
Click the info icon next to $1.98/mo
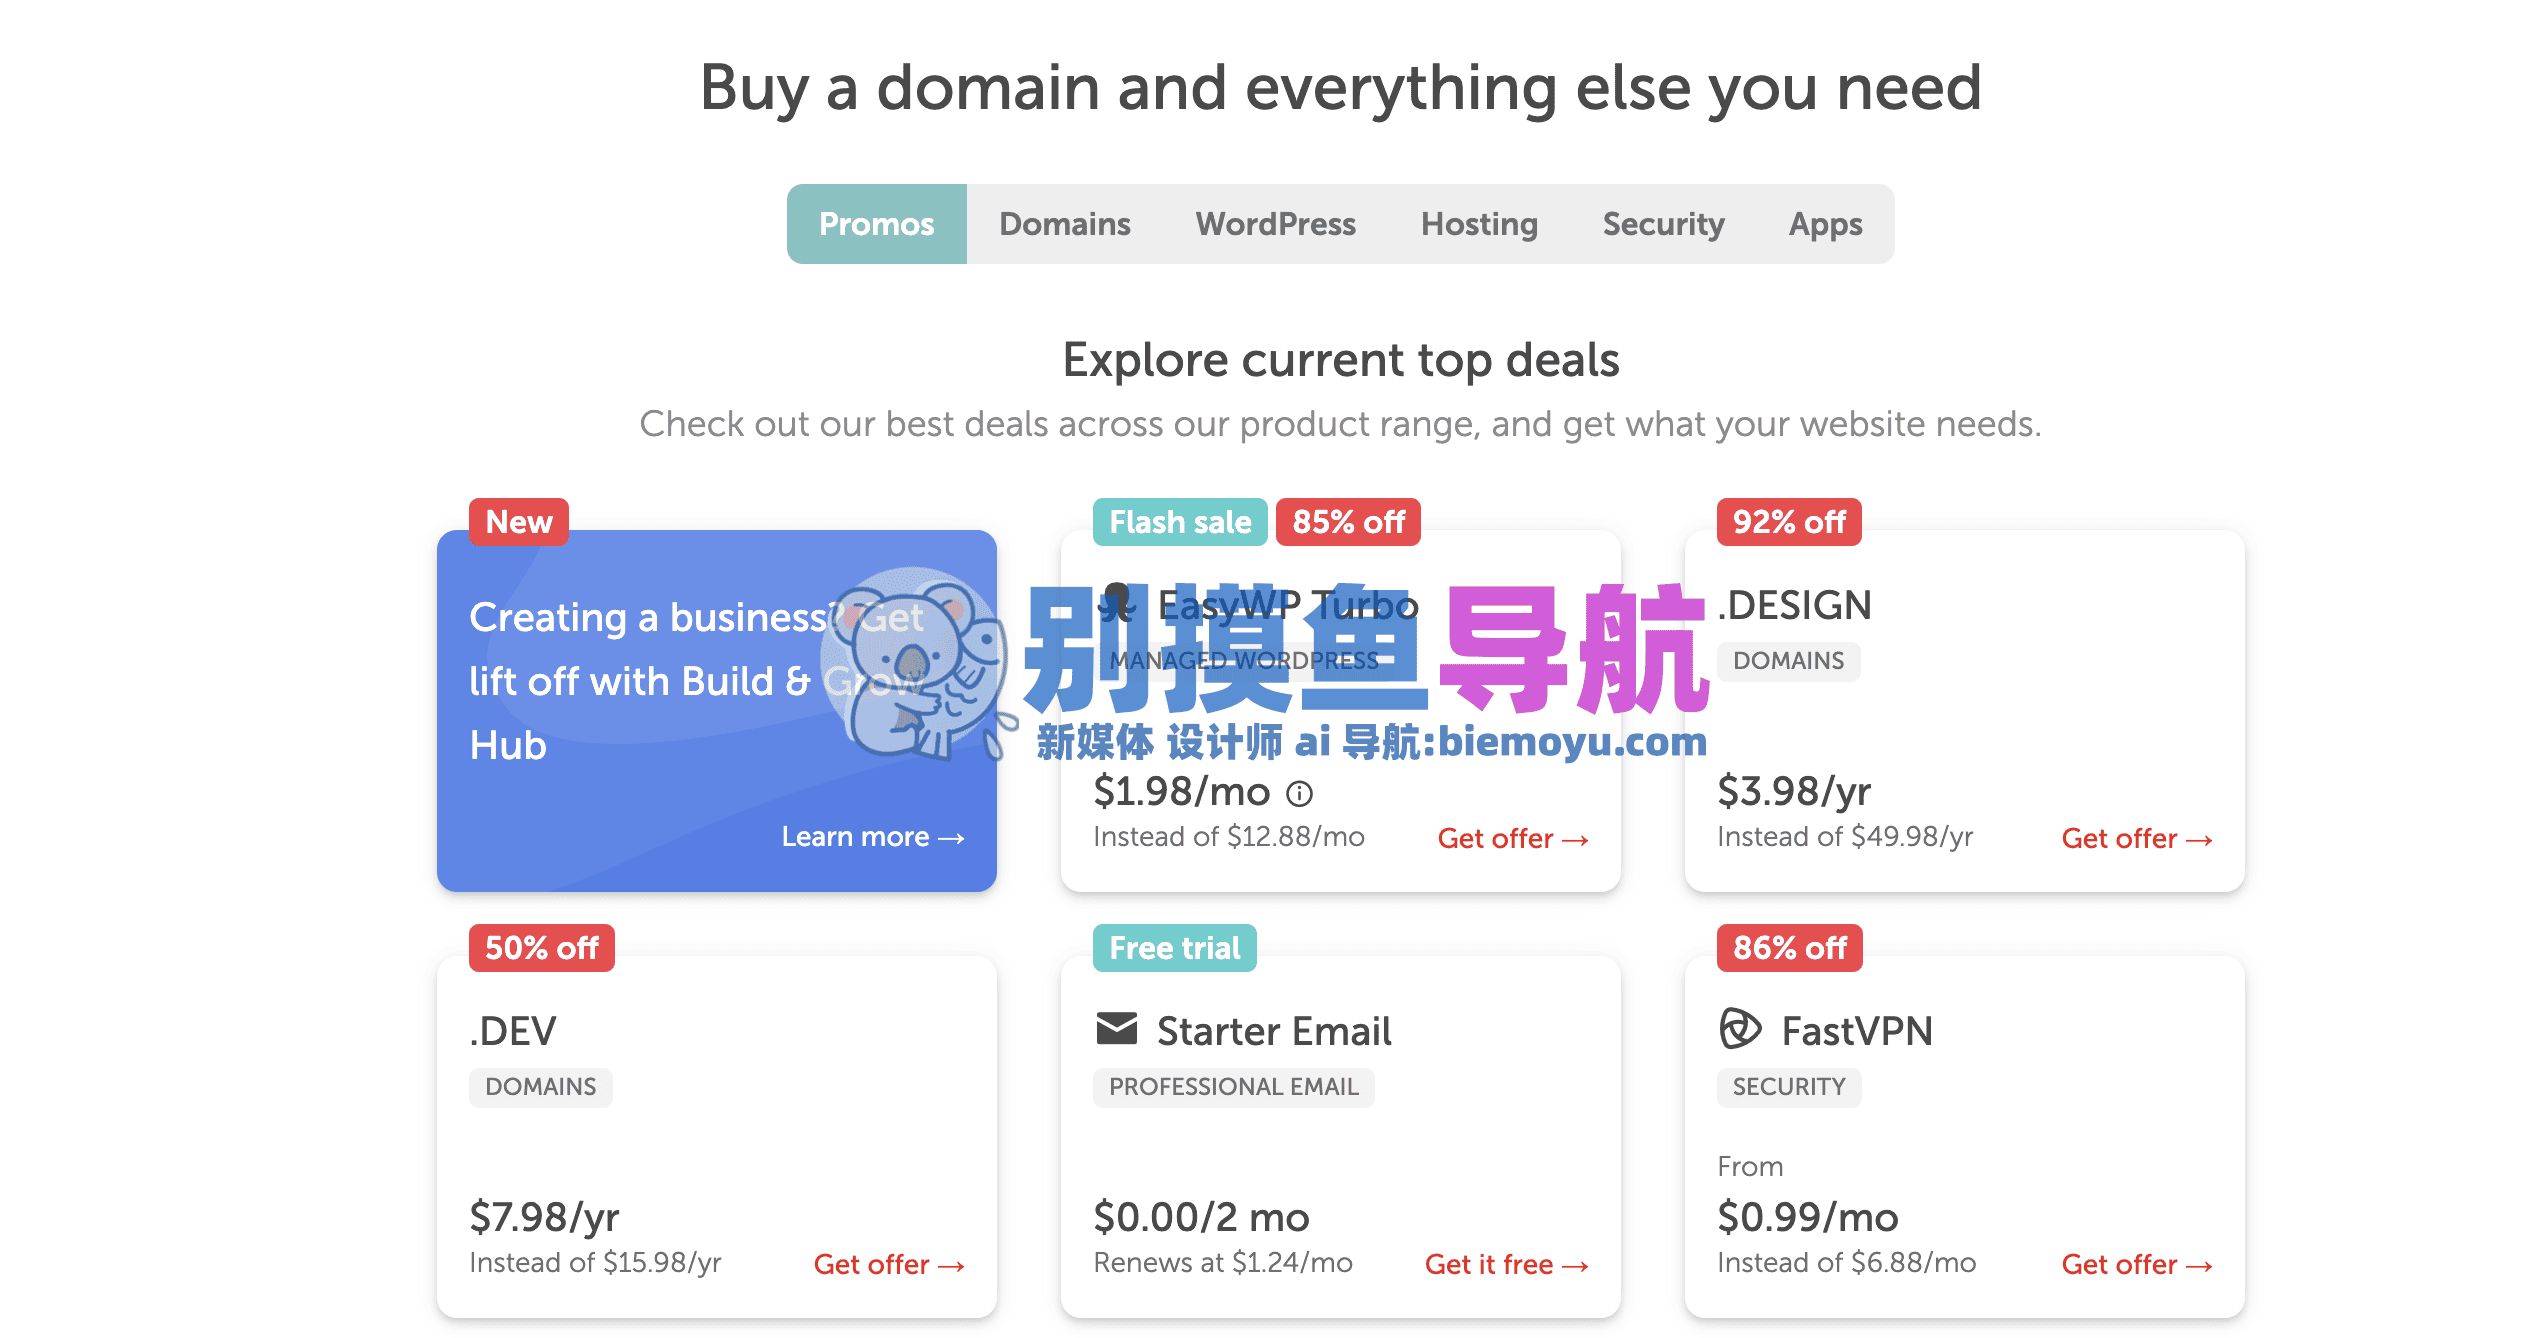click(x=1299, y=794)
